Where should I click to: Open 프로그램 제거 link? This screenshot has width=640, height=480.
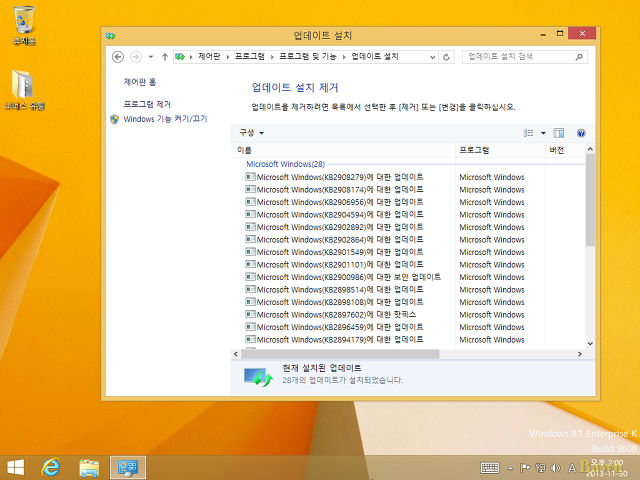pyautogui.click(x=147, y=104)
